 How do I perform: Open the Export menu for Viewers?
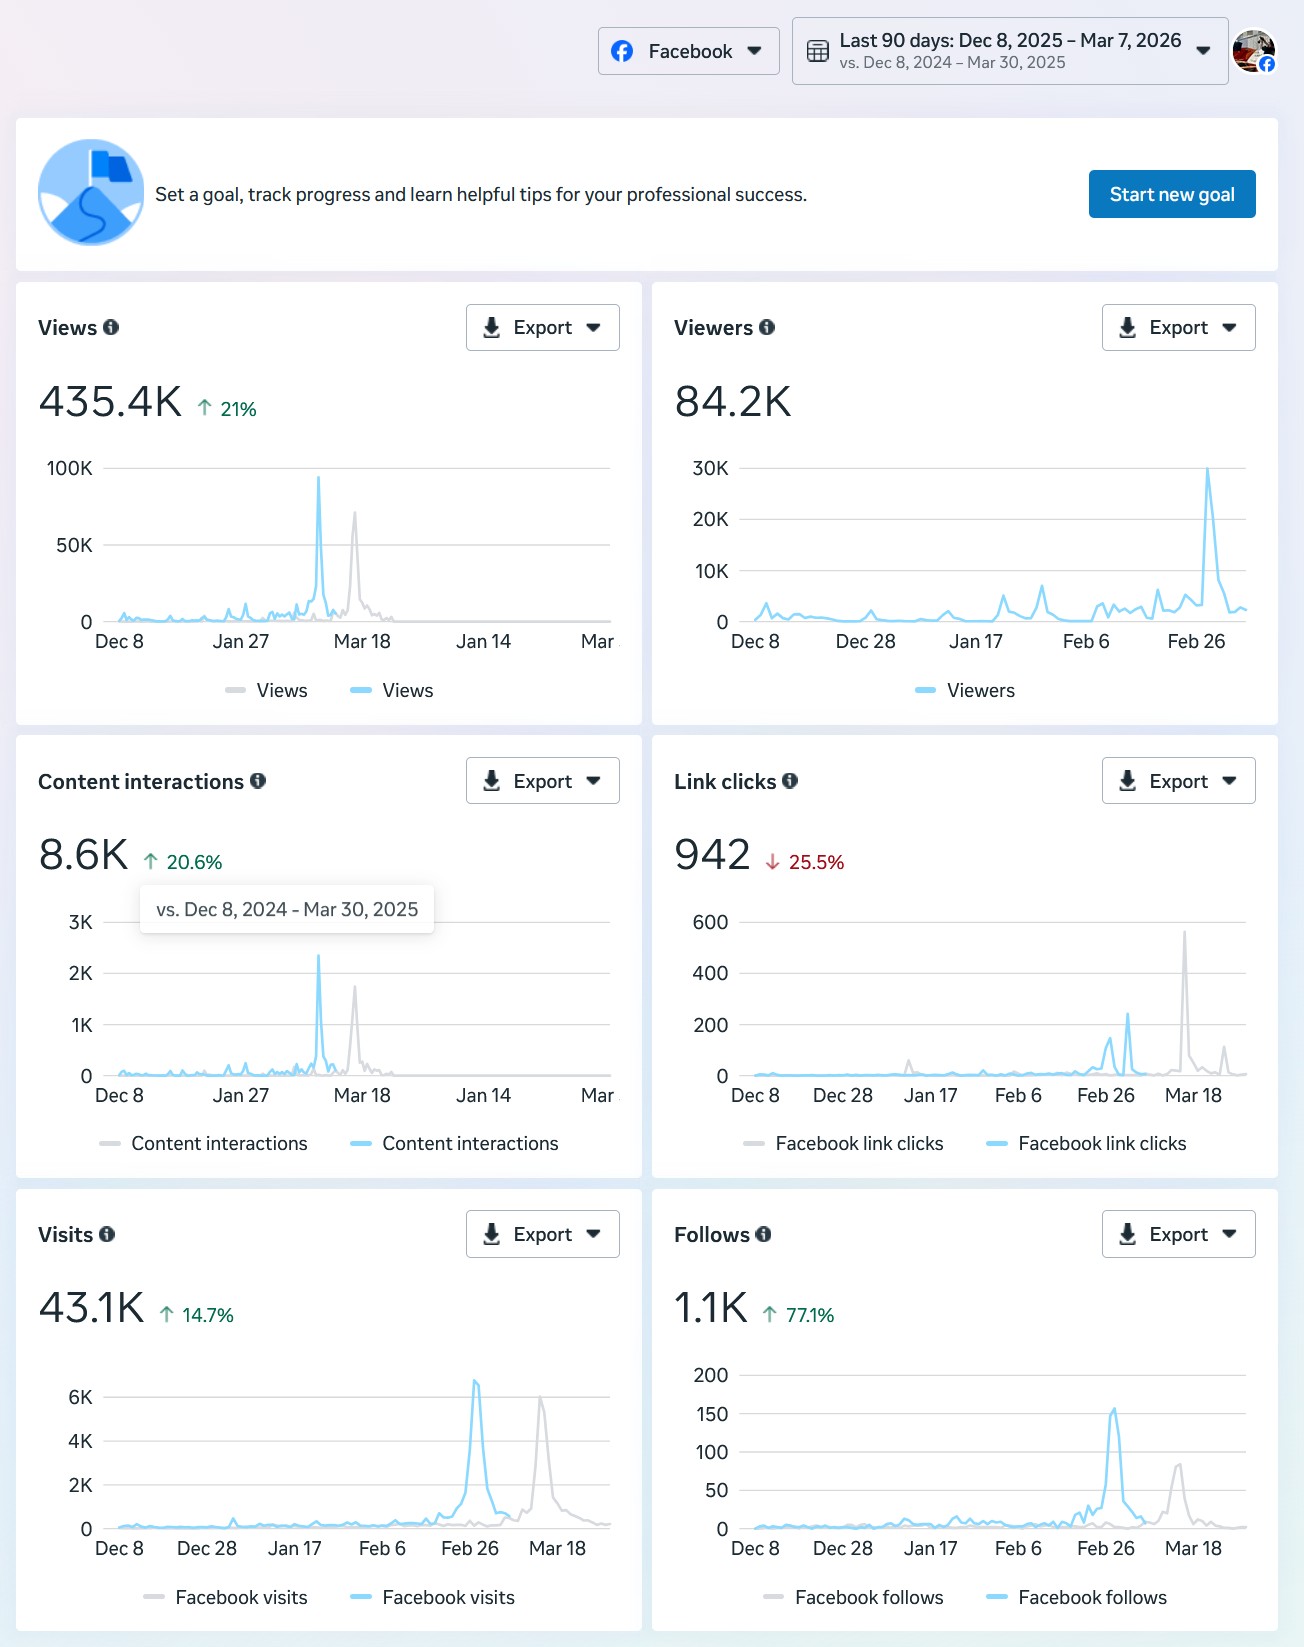click(1179, 328)
